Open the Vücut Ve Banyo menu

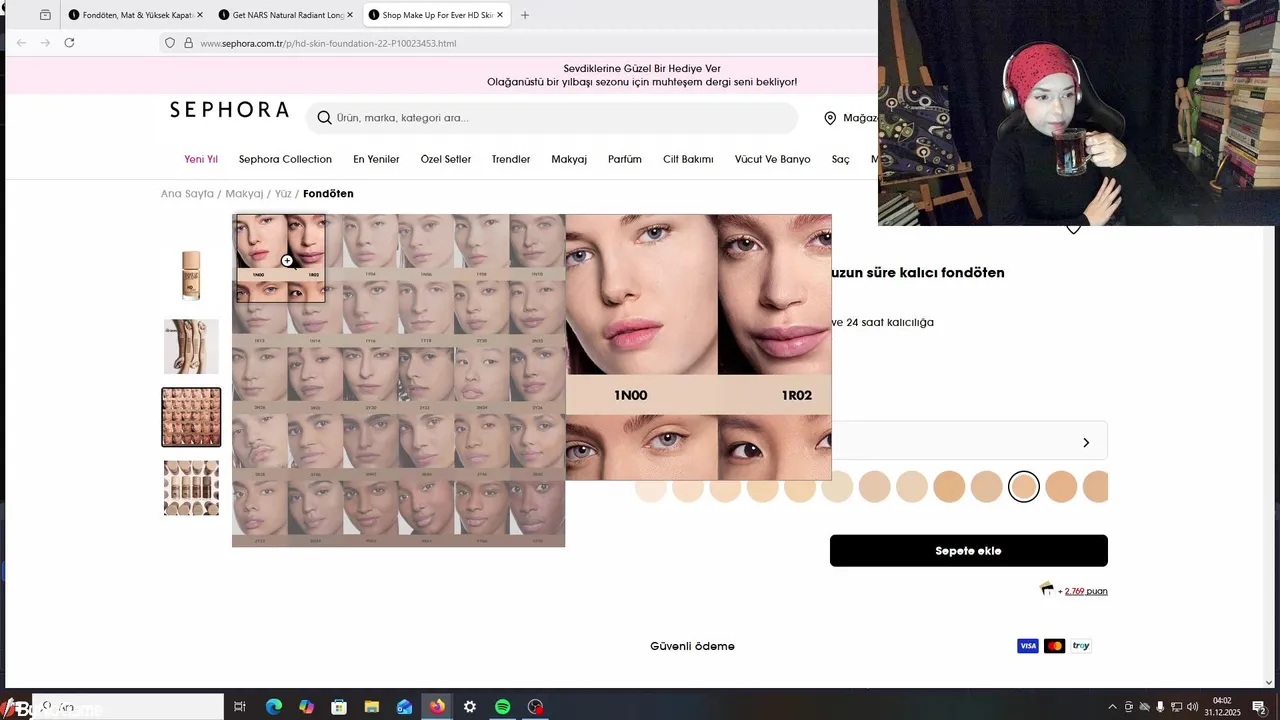tap(773, 159)
